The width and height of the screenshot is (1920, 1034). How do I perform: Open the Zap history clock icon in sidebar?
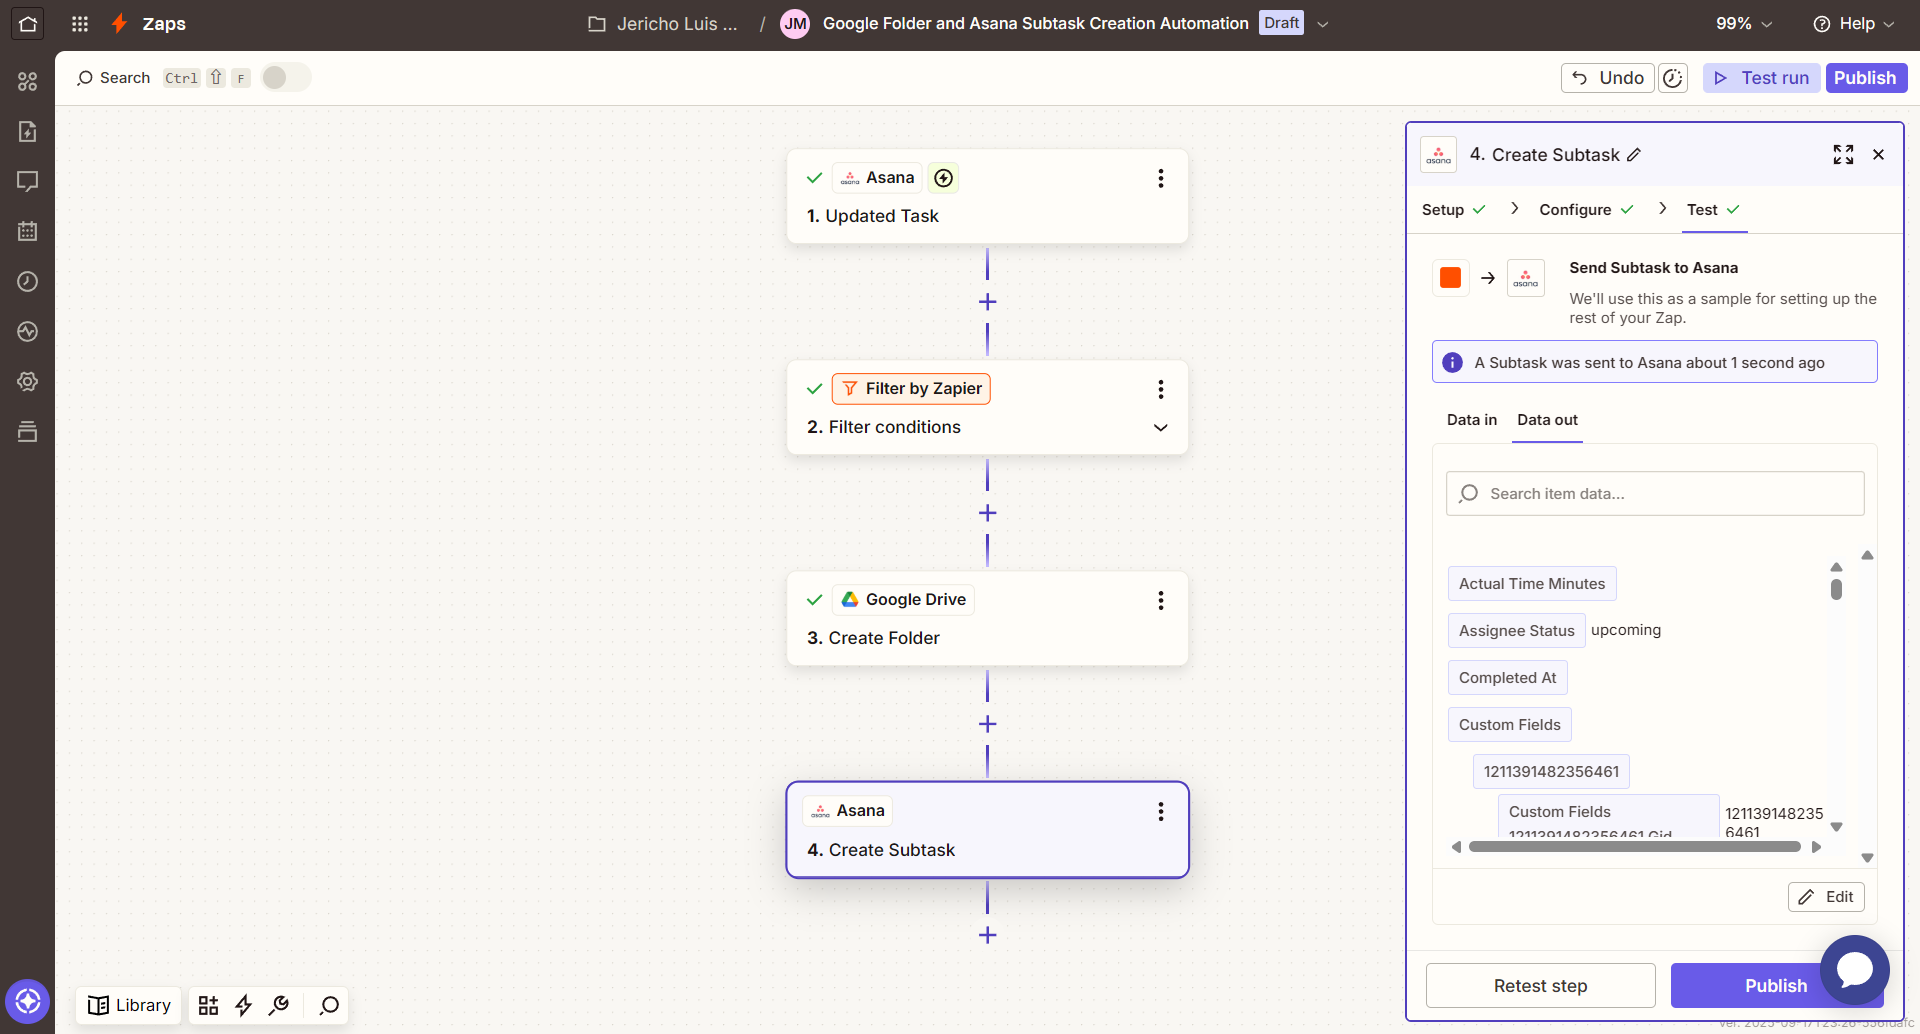27,282
